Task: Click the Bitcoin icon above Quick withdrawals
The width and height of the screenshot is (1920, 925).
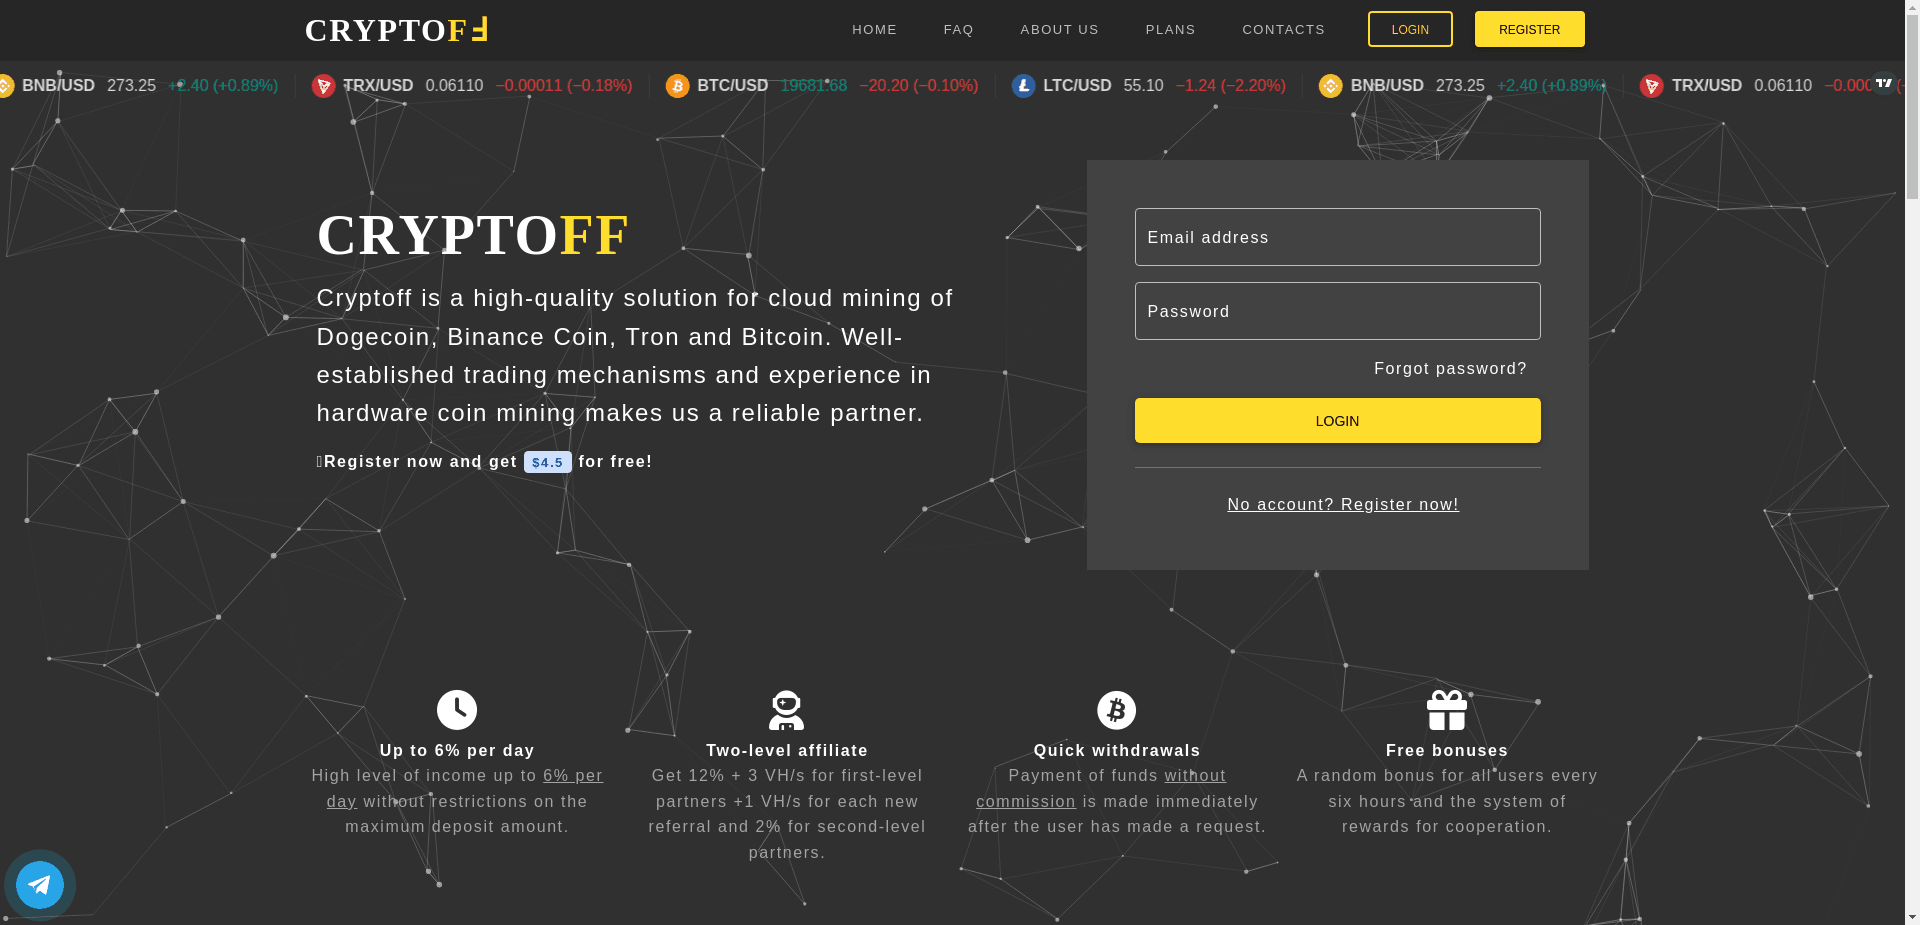Action: 1117,709
